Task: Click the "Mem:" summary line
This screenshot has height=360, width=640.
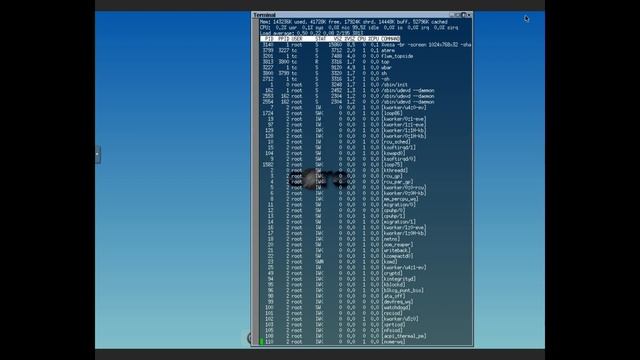Action: pyautogui.click(x=354, y=22)
